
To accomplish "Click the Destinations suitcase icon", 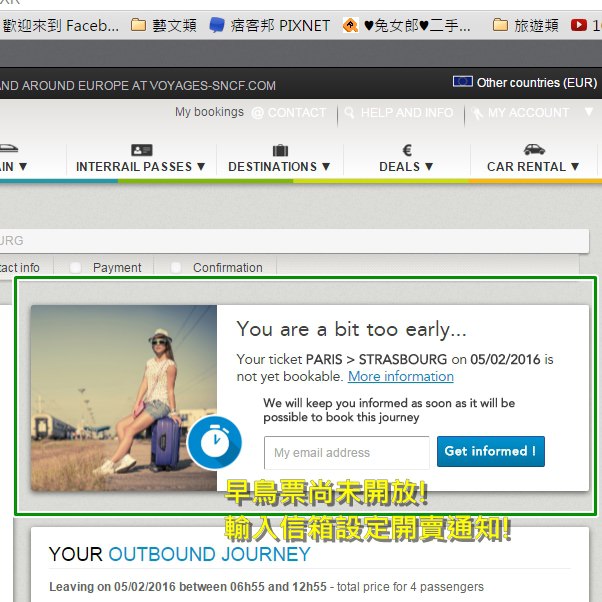I will (x=280, y=150).
